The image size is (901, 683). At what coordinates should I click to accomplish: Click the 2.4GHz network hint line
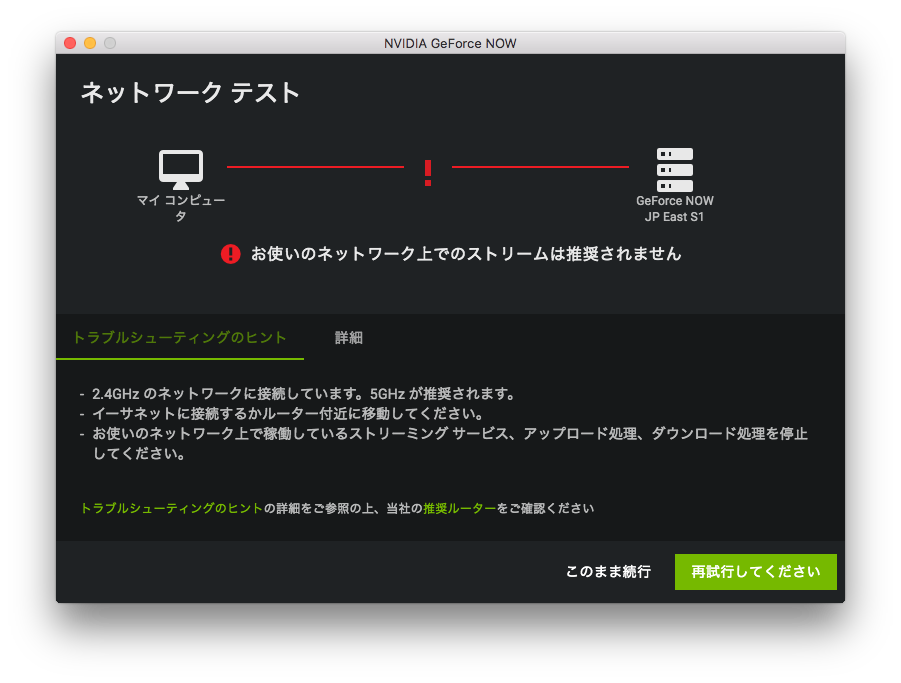(303, 394)
